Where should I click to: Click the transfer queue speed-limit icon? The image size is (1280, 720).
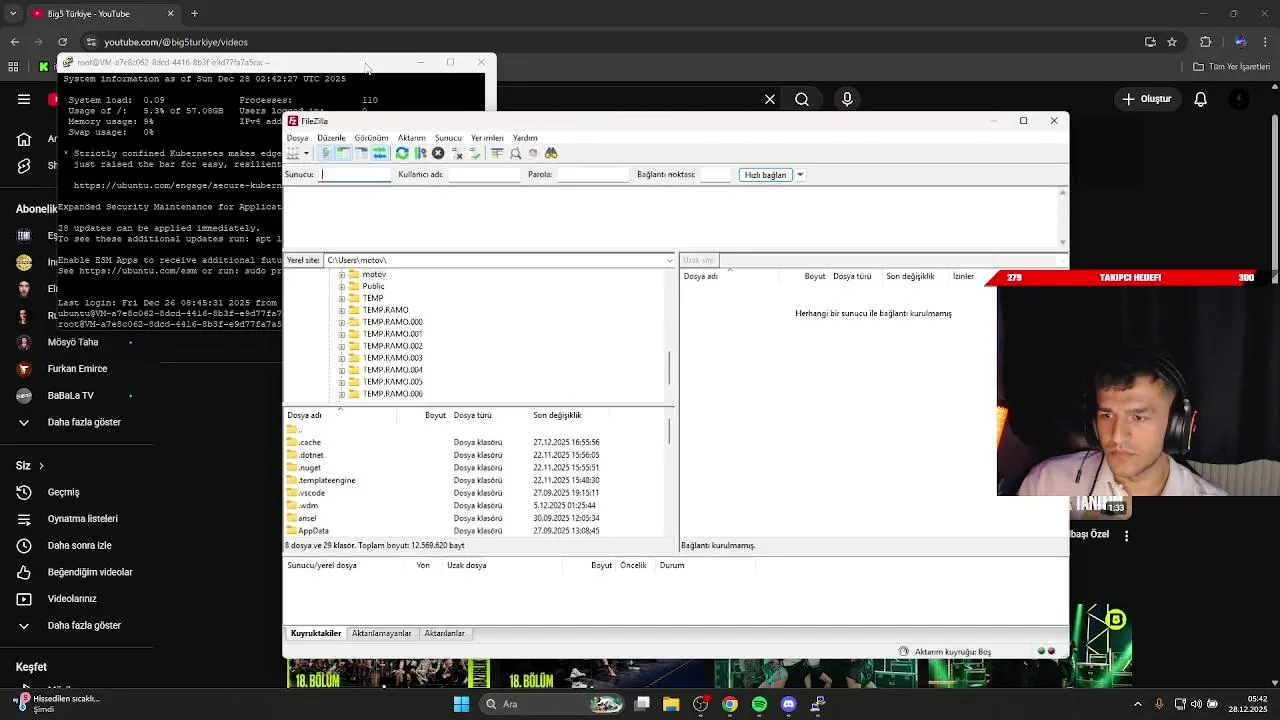click(x=904, y=652)
